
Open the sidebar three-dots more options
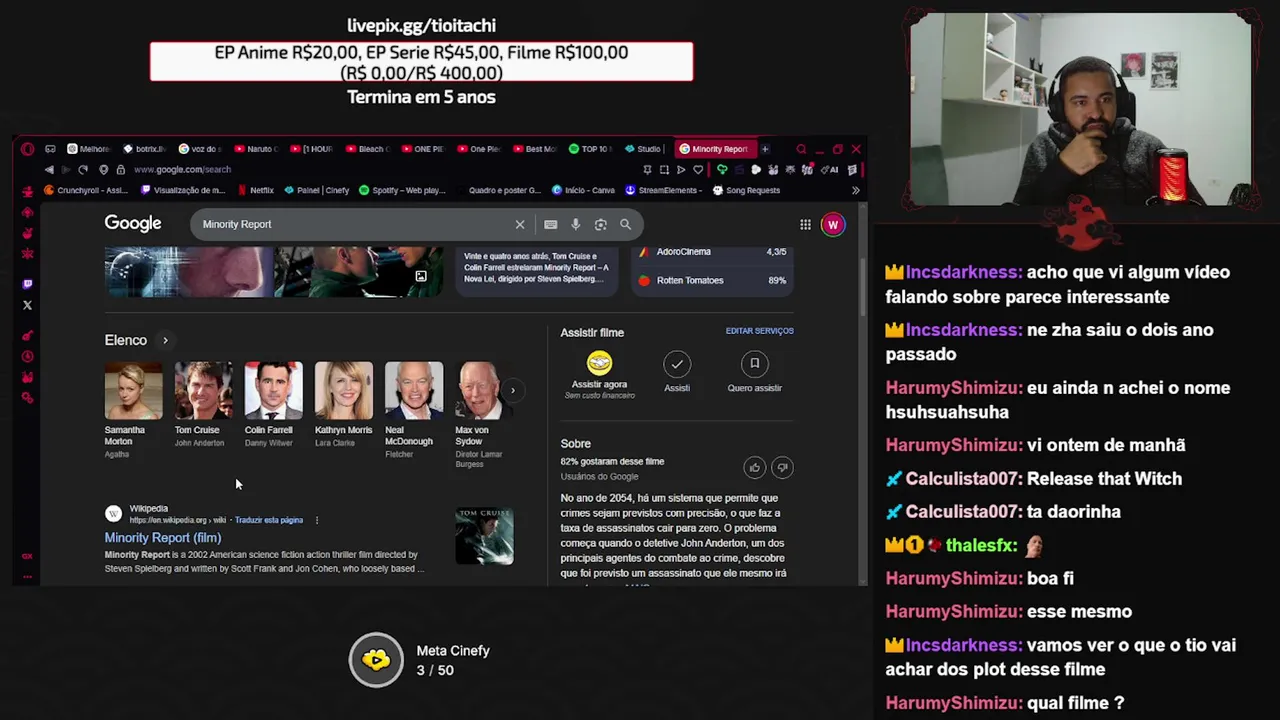[x=27, y=576]
